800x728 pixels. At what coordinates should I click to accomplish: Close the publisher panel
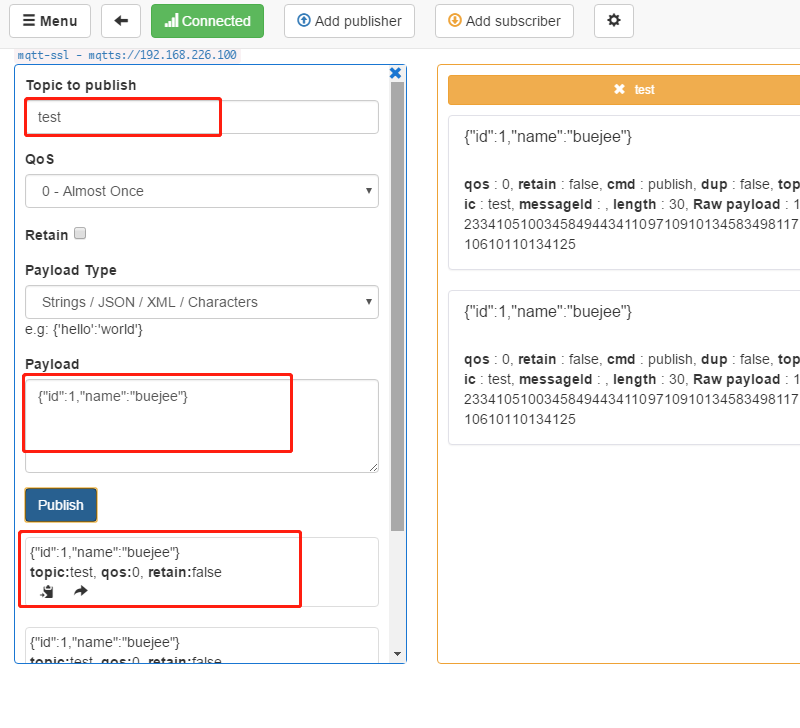point(395,72)
